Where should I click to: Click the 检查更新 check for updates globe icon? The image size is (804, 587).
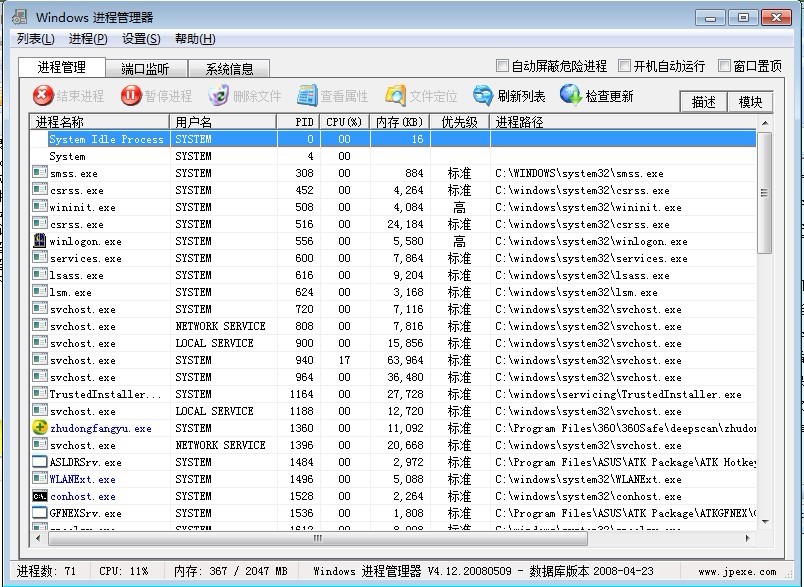click(571, 96)
